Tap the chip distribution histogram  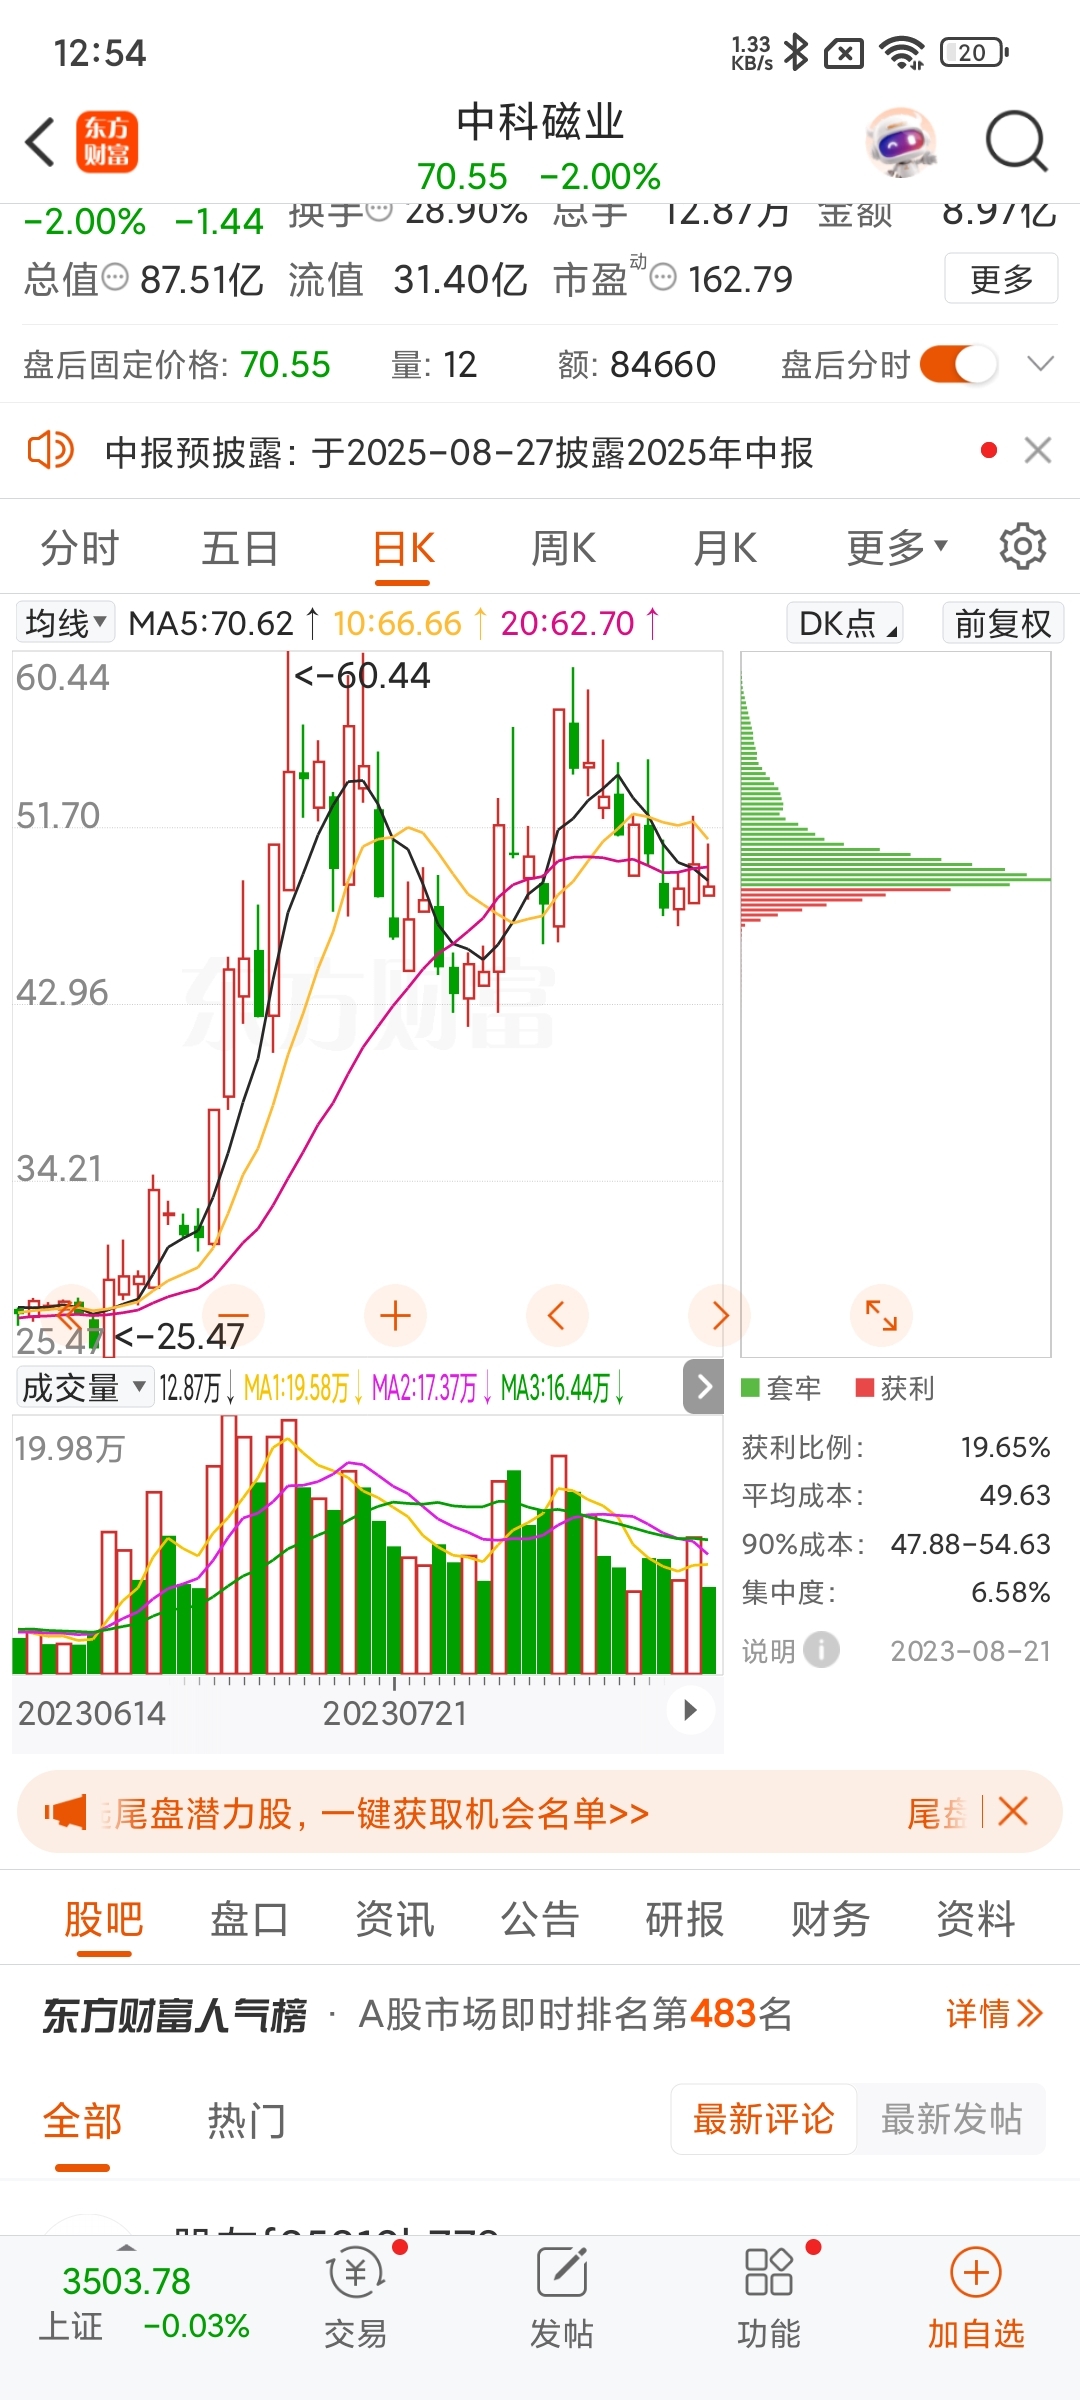(896, 1003)
